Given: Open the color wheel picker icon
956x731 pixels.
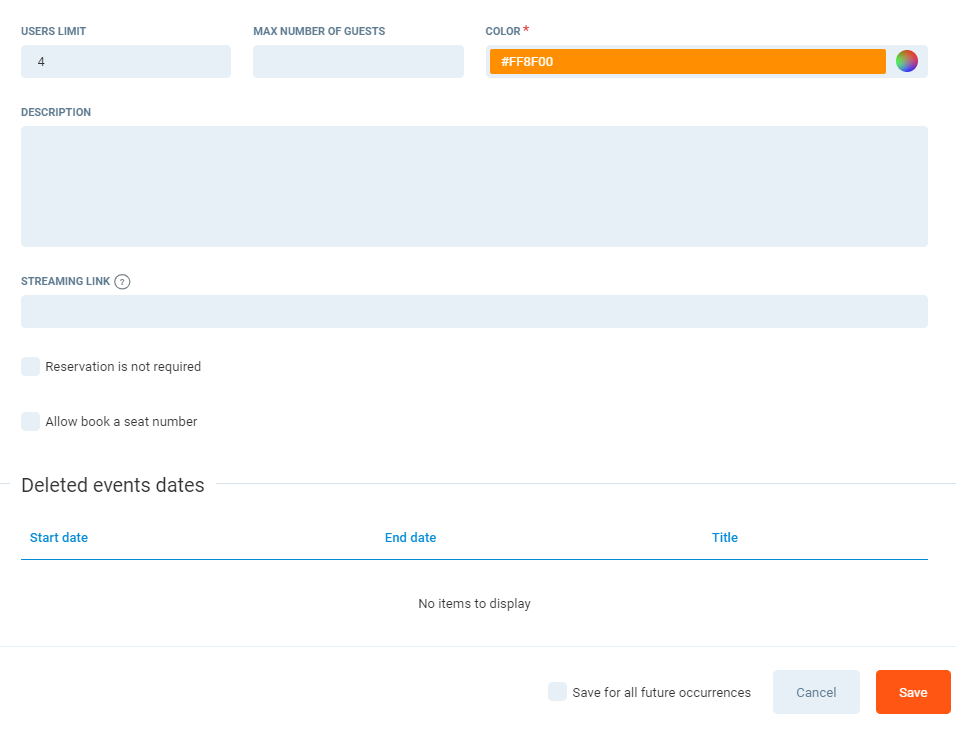Looking at the screenshot, I should click(906, 61).
